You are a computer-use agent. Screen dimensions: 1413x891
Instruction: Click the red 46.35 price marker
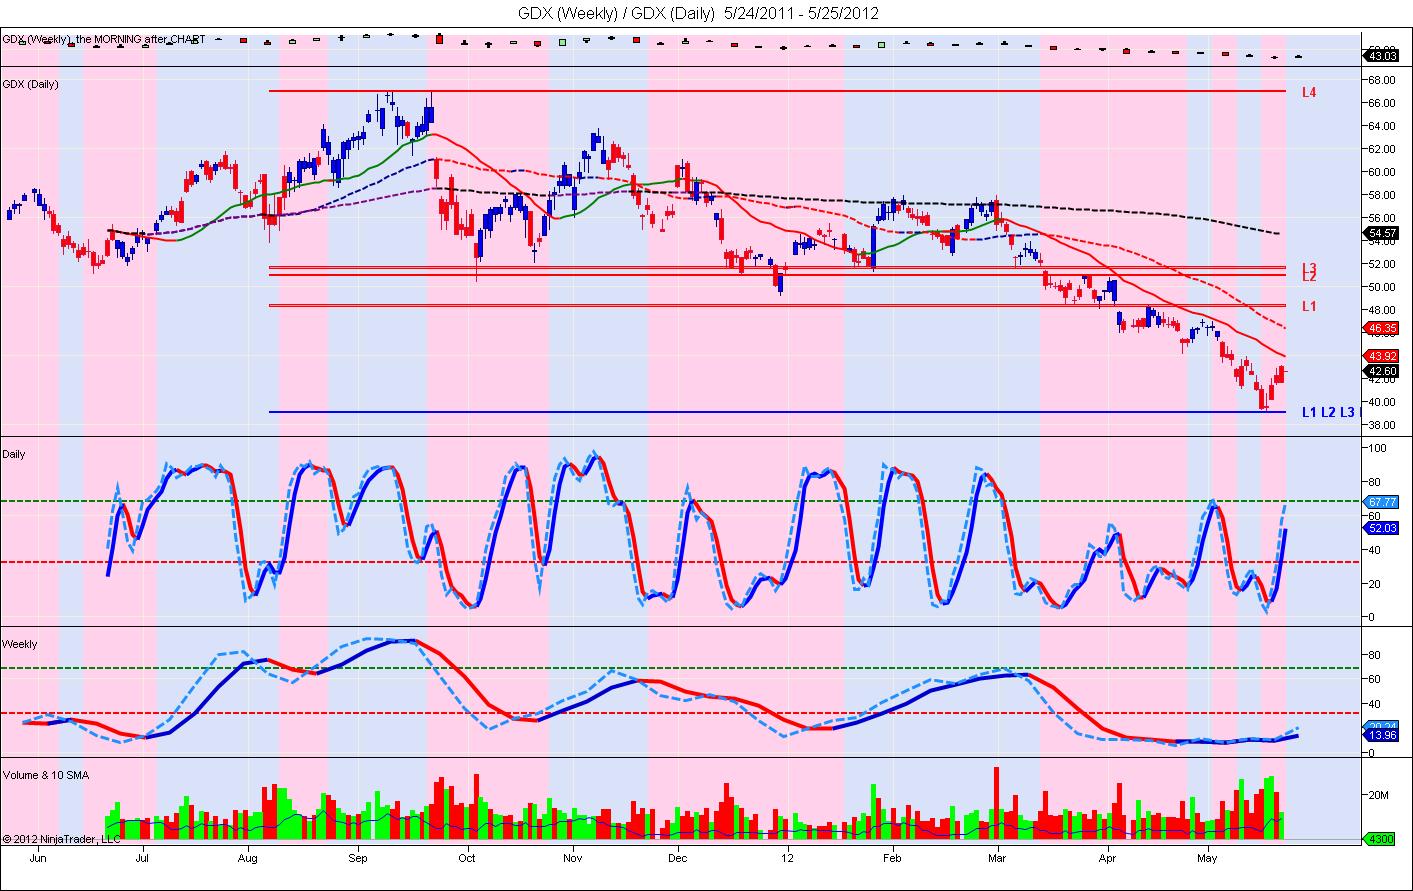(x=1381, y=327)
